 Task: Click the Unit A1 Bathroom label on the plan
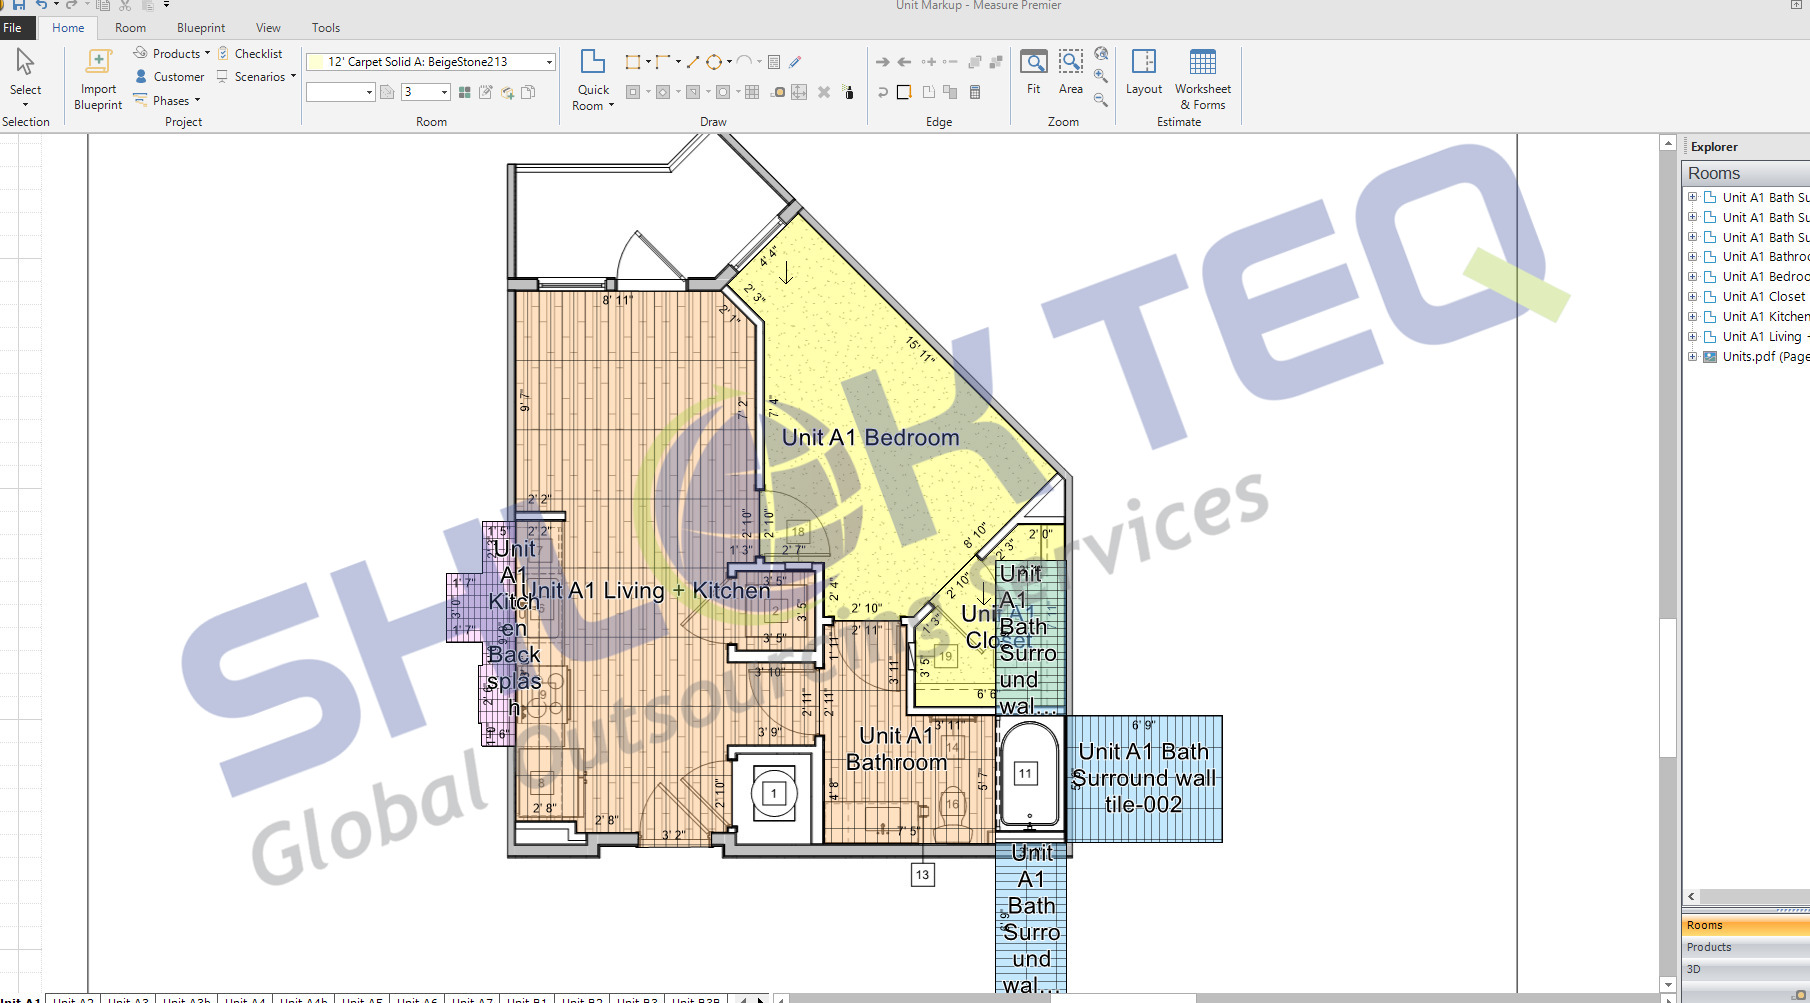click(x=896, y=749)
